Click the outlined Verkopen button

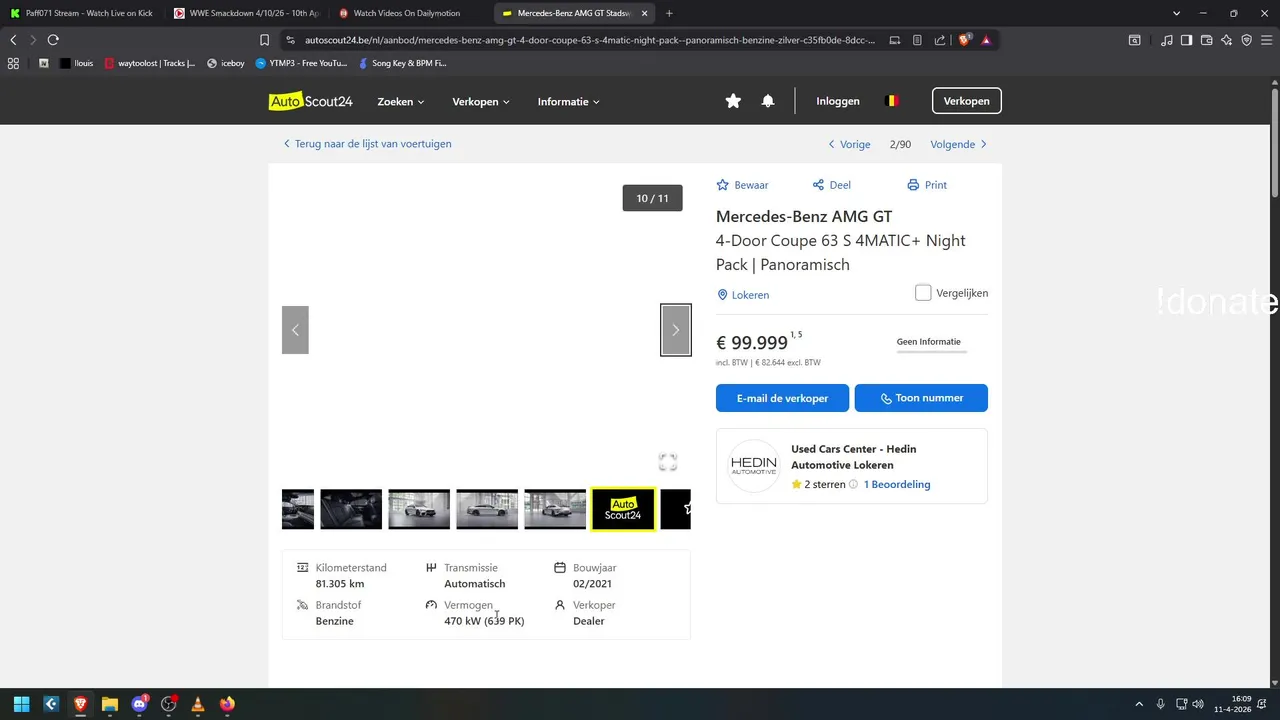[966, 101]
